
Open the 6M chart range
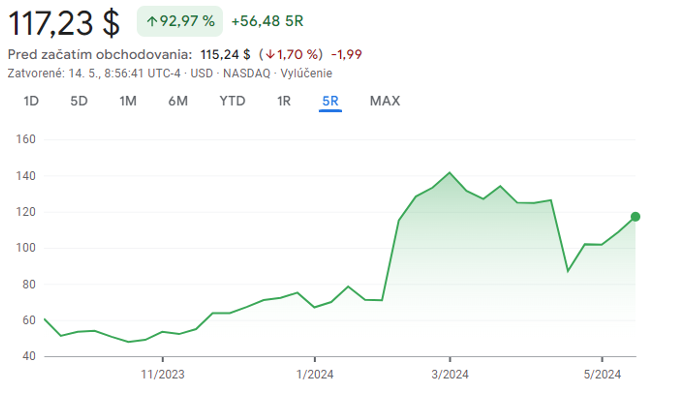pyautogui.click(x=178, y=100)
